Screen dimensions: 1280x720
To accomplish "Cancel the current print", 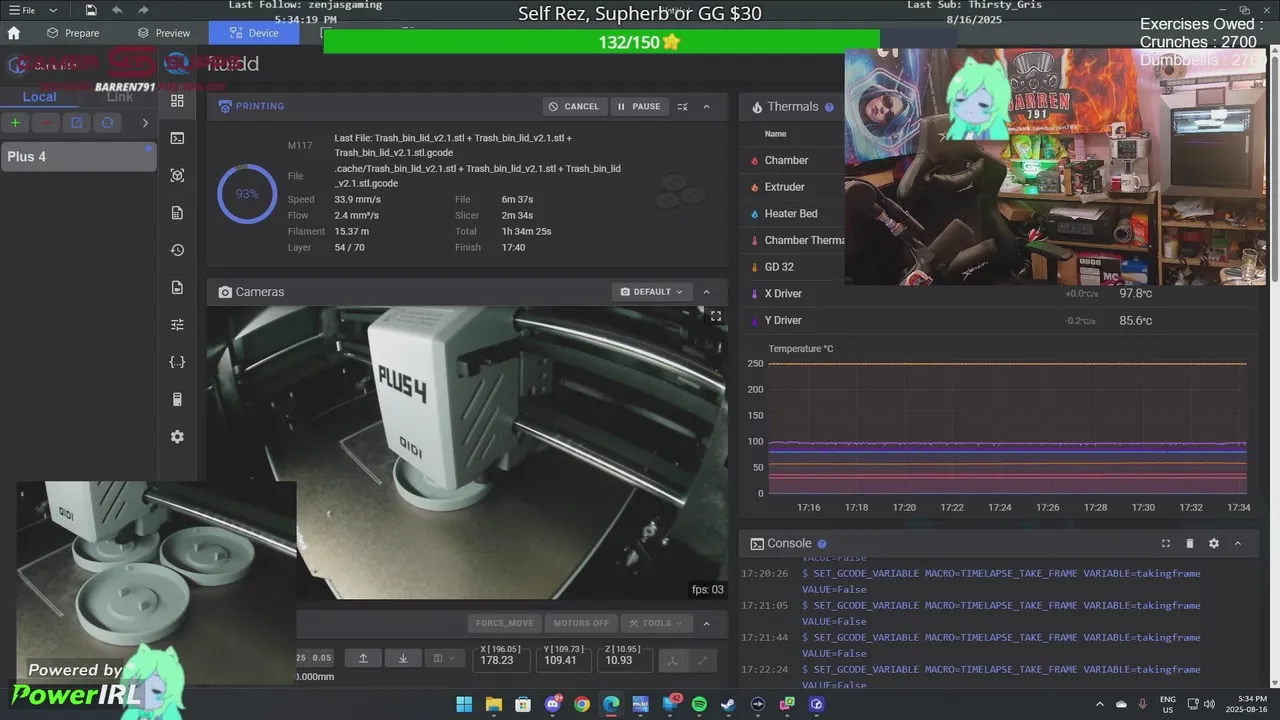I will click(575, 107).
